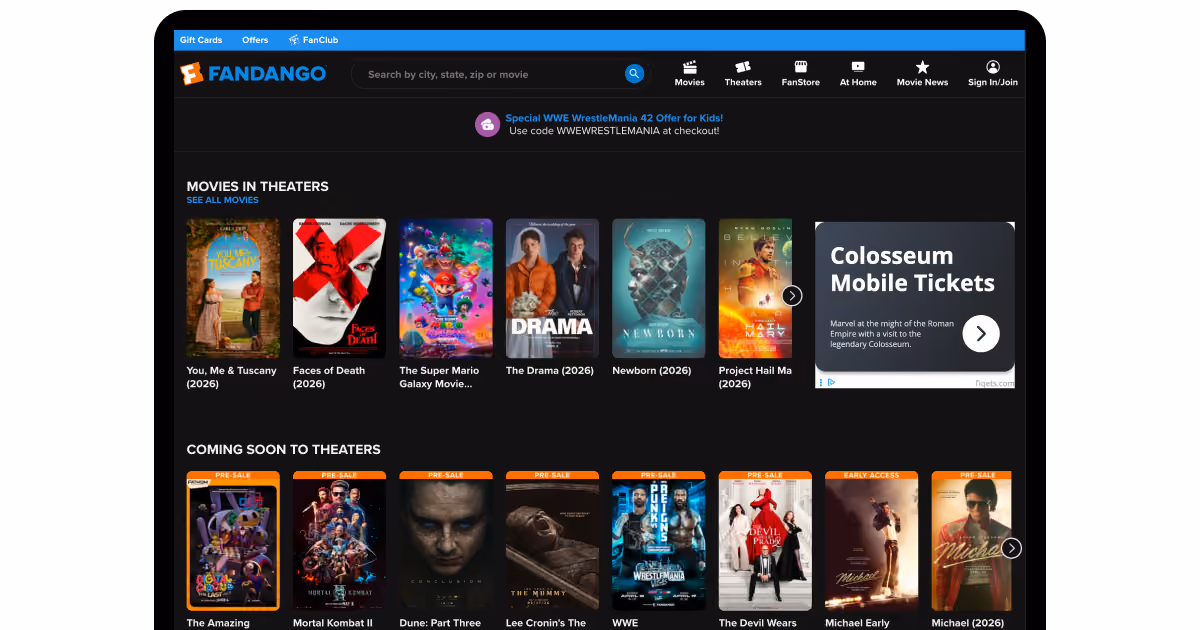Click the Newborn (2026) title
Screen dimensions: 1200x630
click(652, 371)
